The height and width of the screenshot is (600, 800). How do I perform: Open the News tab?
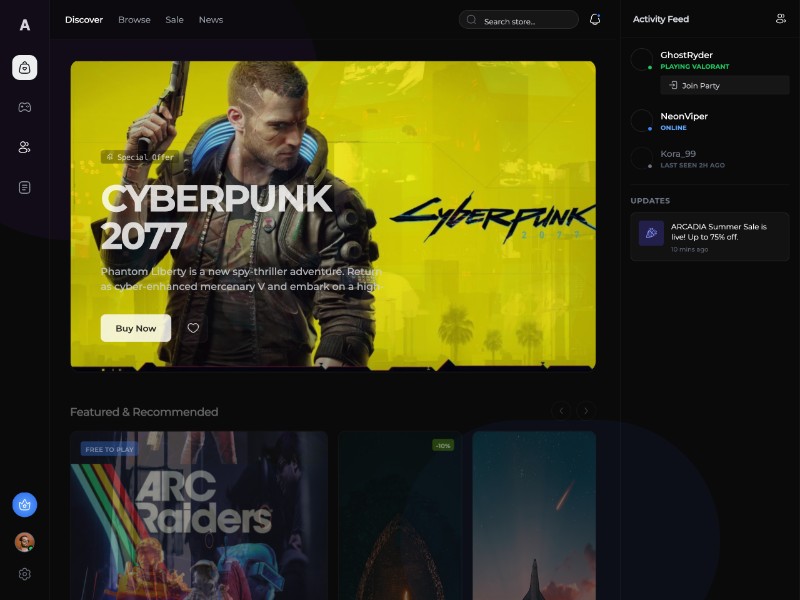point(210,19)
